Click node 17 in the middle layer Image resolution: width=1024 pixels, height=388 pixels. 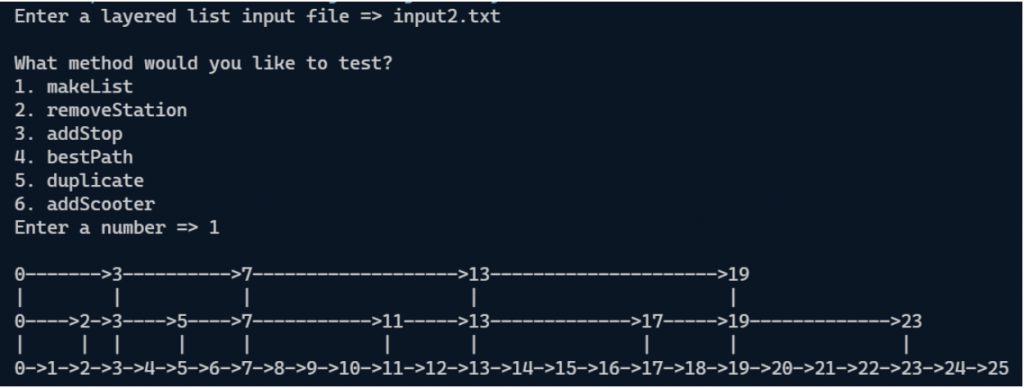(652, 321)
